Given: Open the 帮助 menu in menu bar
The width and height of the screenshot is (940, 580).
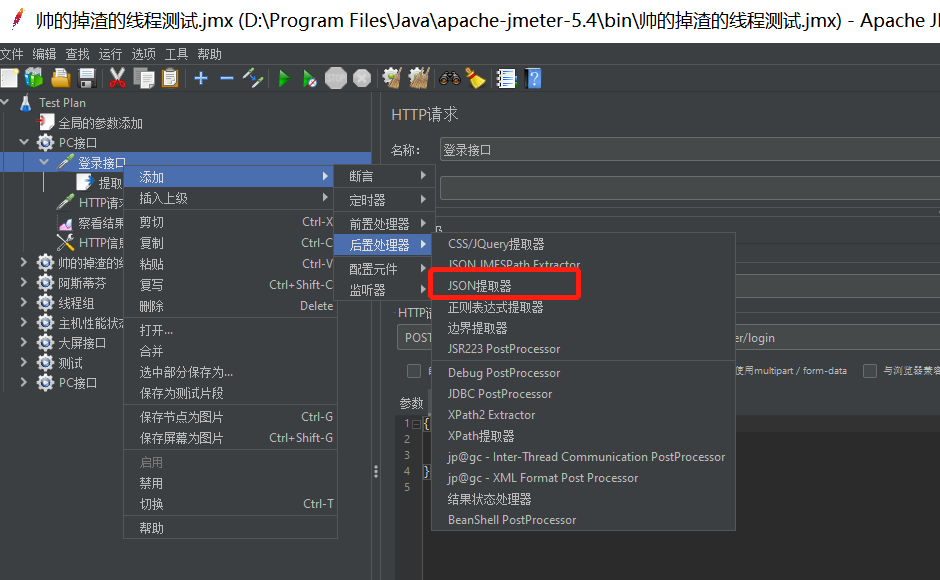Looking at the screenshot, I should [209, 55].
